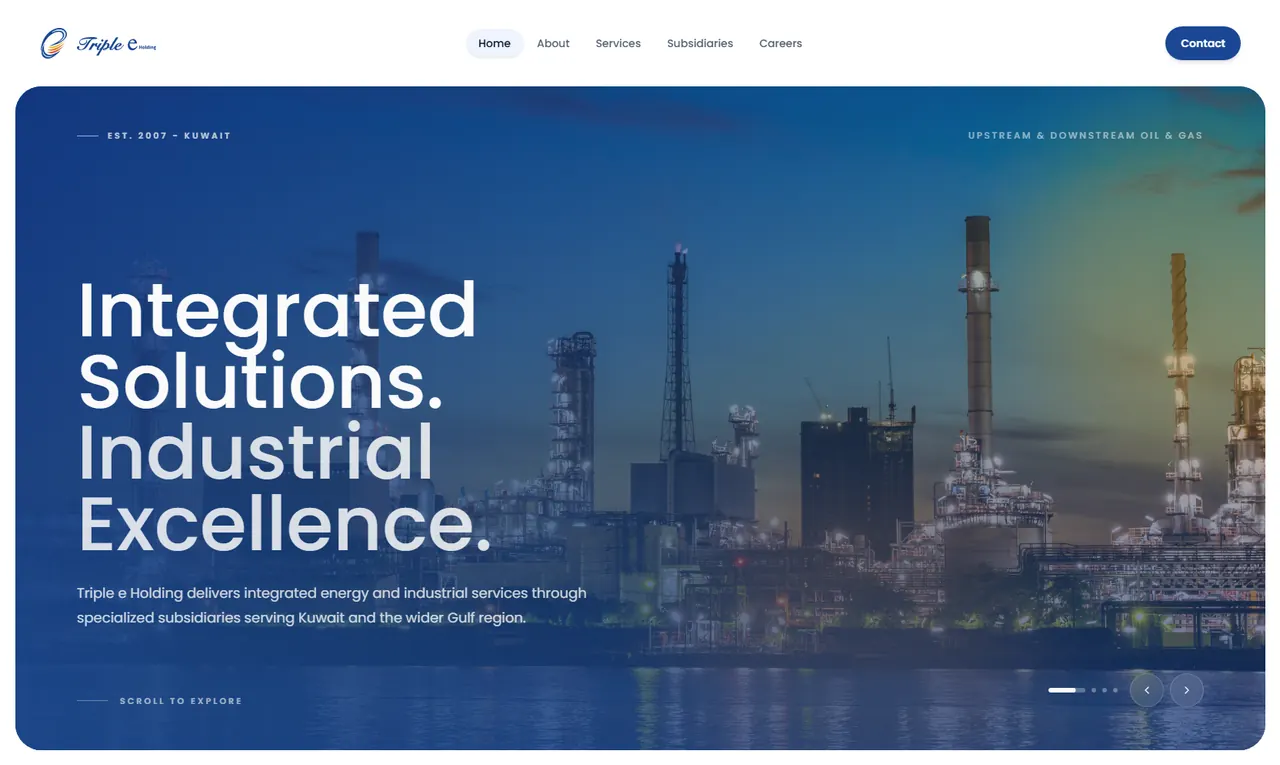1280x765 pixels.
Task: Click the "Industrial Excellence." headline
Action: (x=284, y=488)
